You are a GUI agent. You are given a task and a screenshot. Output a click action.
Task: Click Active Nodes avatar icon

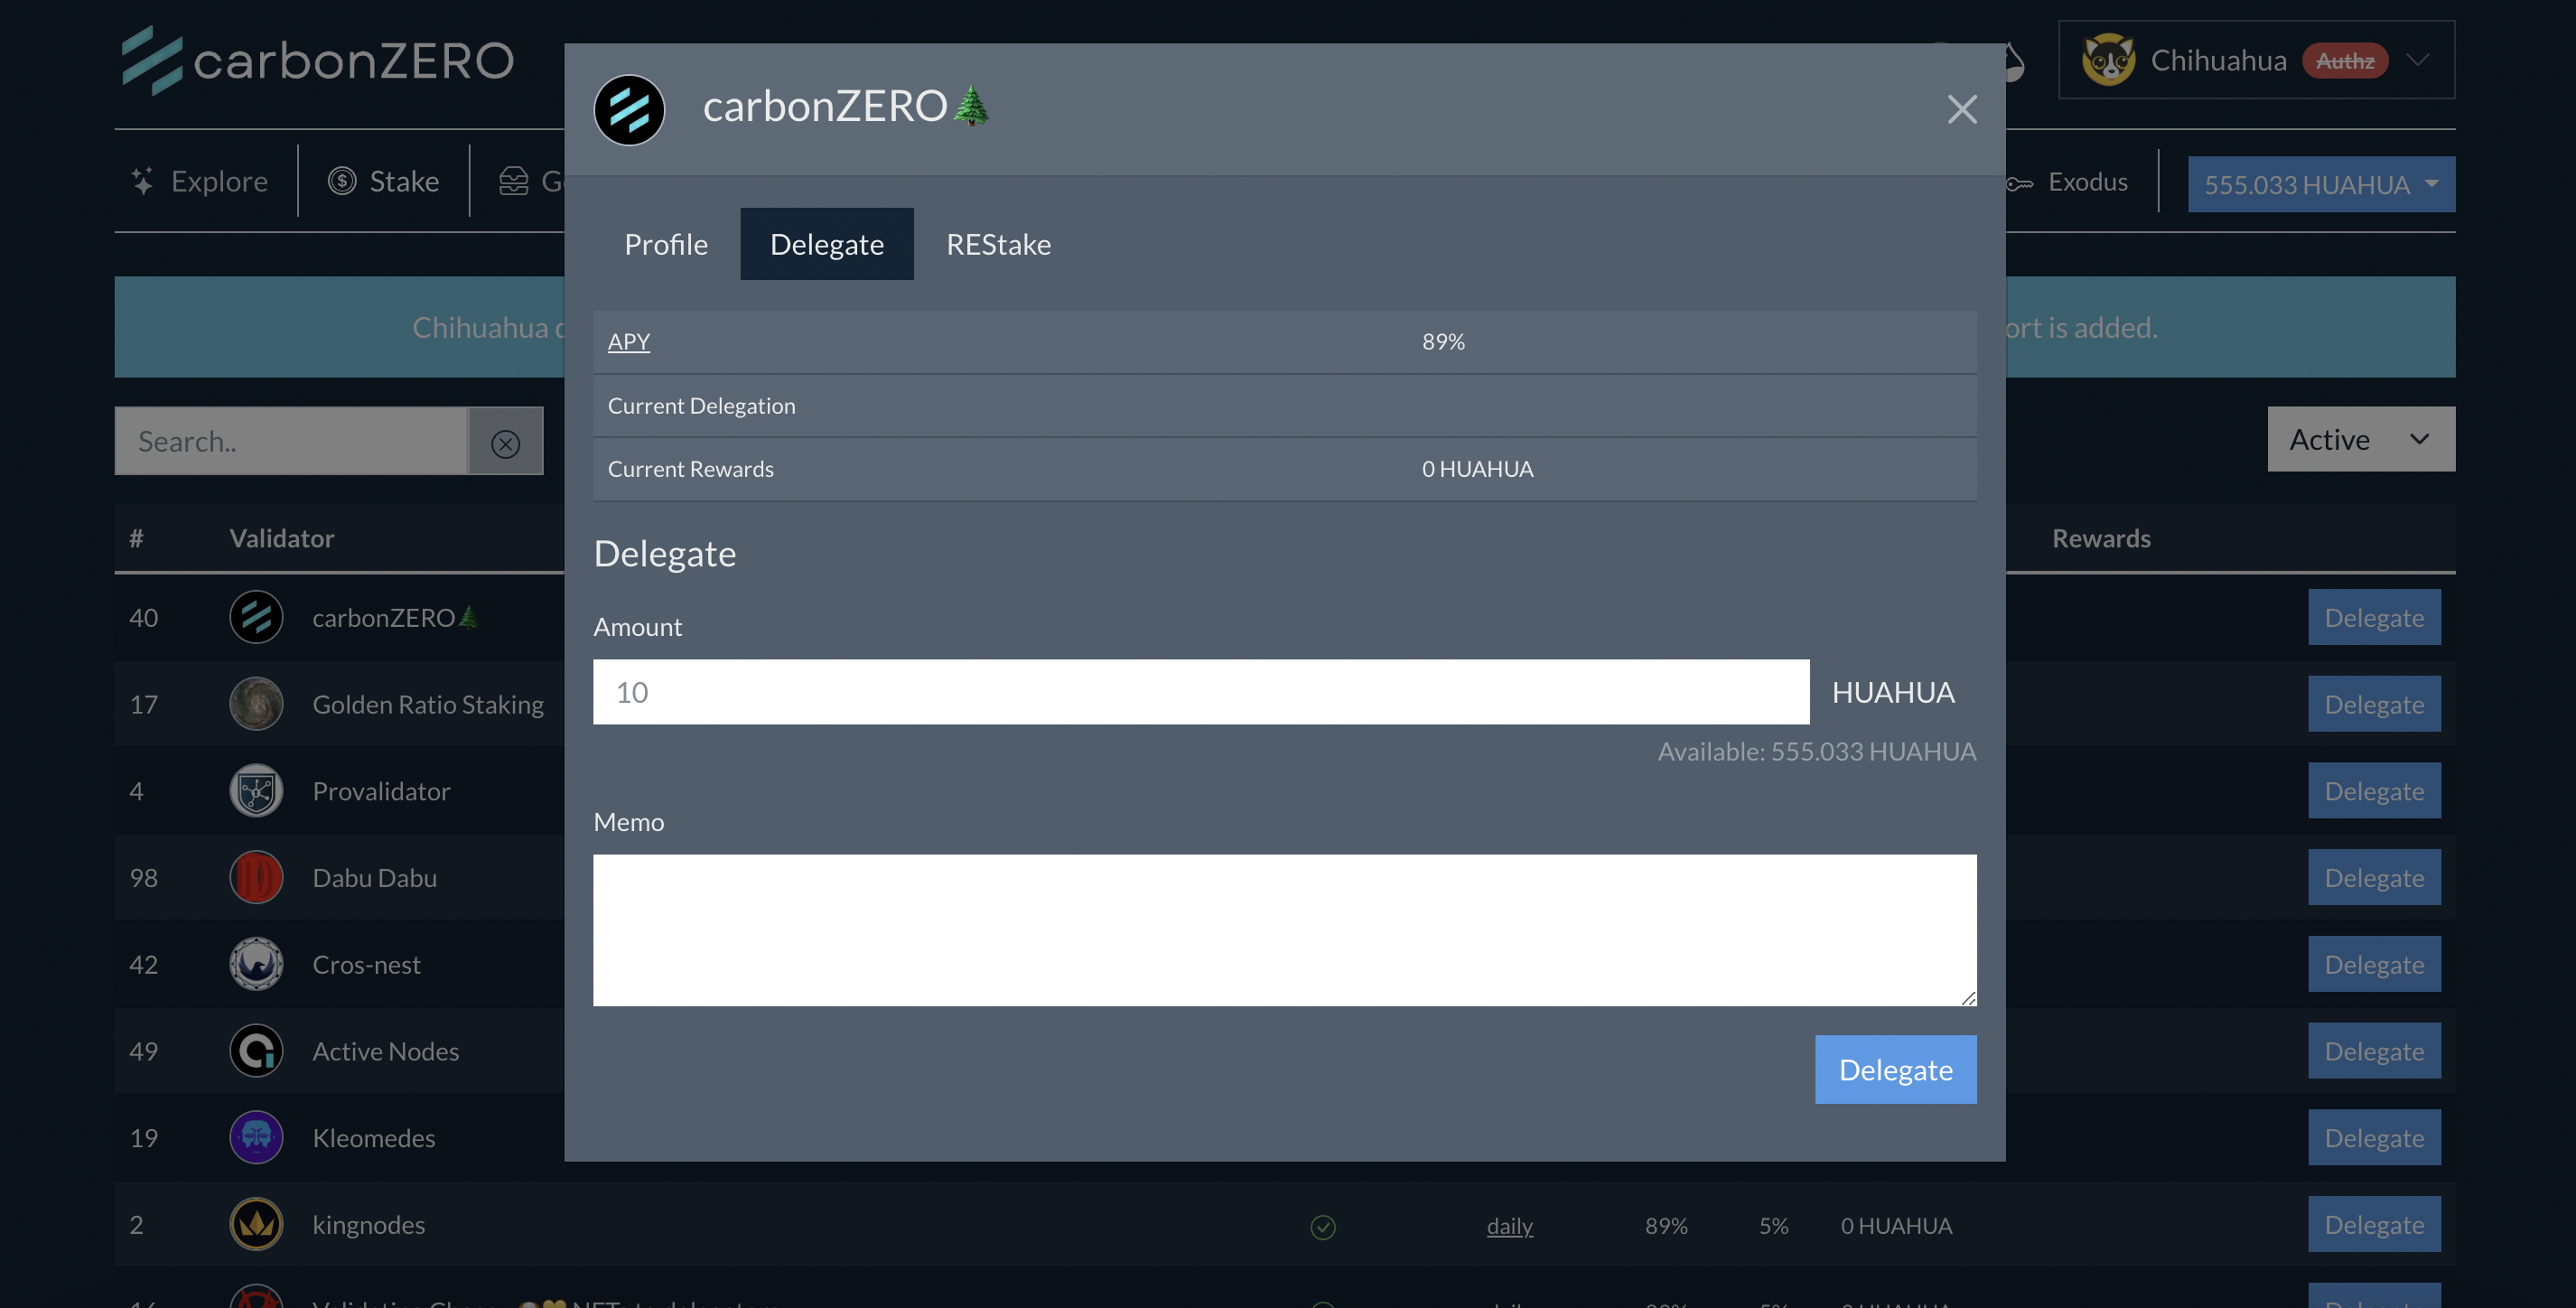pos(256,1050)
